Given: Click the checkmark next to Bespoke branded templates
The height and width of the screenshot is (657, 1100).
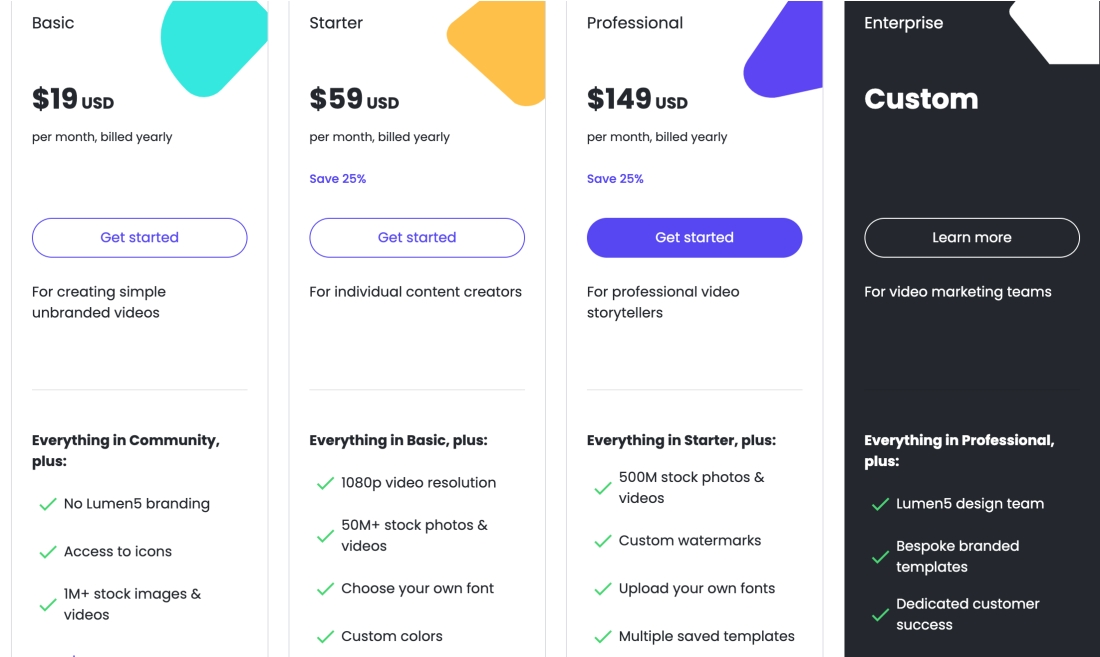Looking at the screenshot, I should pyautogui.click(x=880, y=557).
